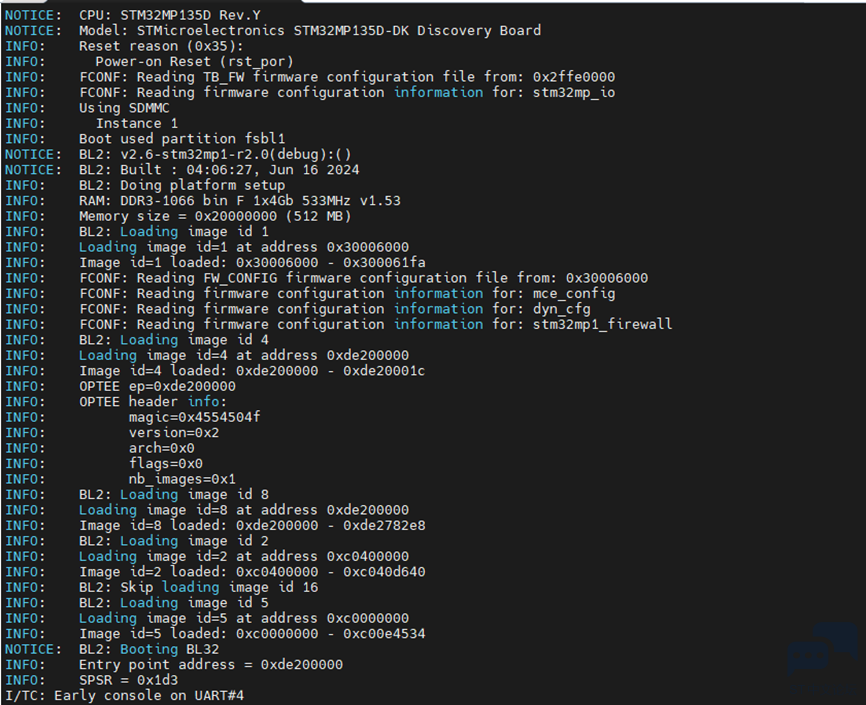The image size is (866, 705).
Task: Click the magic=0x4554504f line
Action: click(194, 418)
